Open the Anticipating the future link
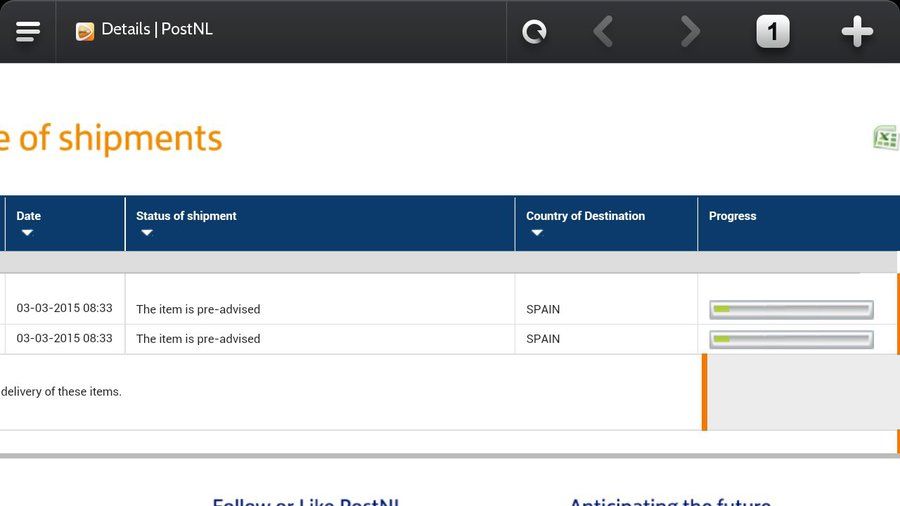This screenshot has width=900, height=506. coord(670,501)
